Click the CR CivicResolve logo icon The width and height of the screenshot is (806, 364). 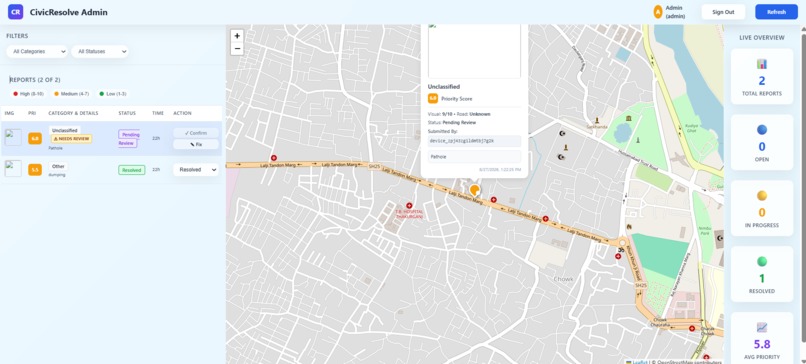15,12
